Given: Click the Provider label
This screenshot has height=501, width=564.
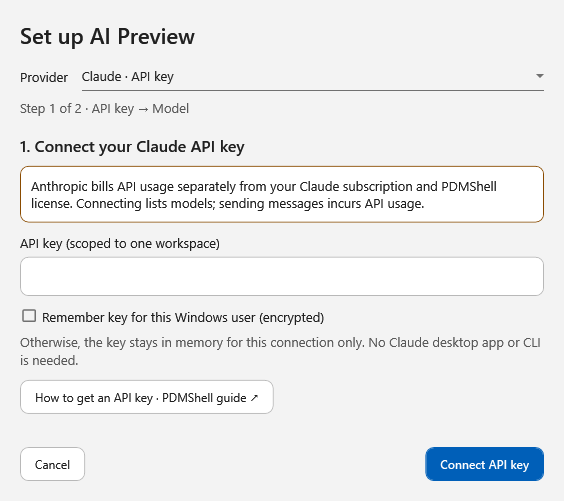Looking at the screenshot, I should tap(44, 77).
